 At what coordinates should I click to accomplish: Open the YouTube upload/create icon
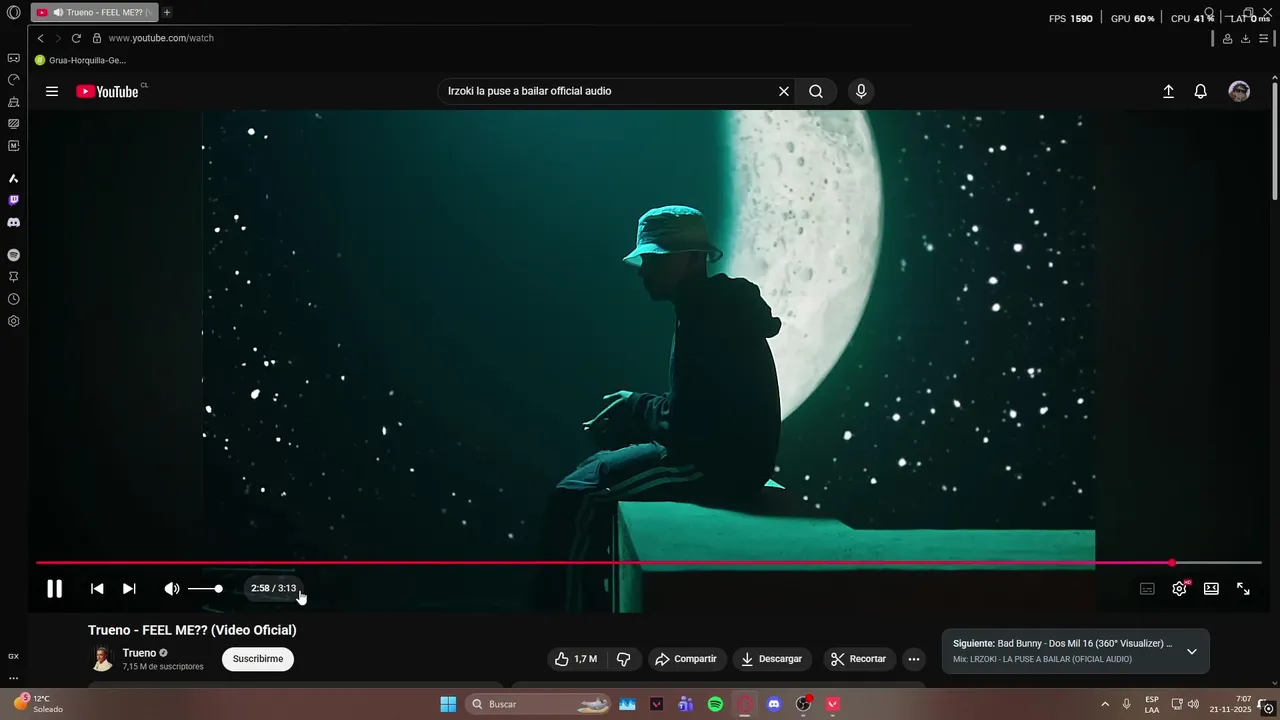click(x=1168, y=91)
